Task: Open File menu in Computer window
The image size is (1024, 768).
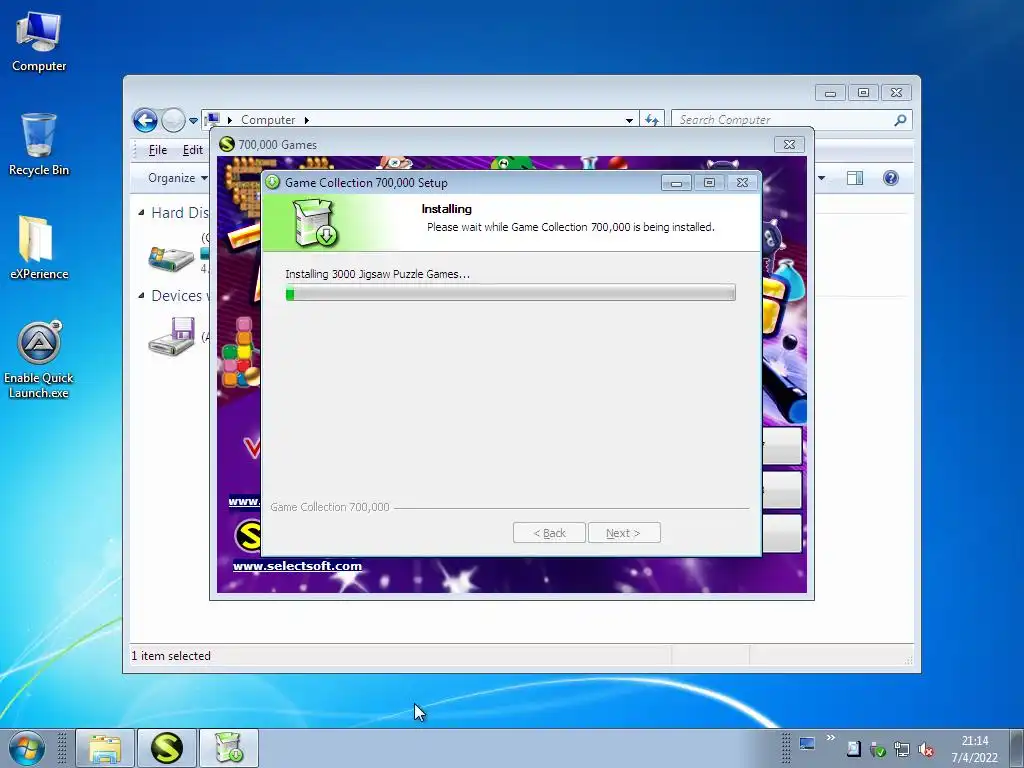Action: pos(157,150)
